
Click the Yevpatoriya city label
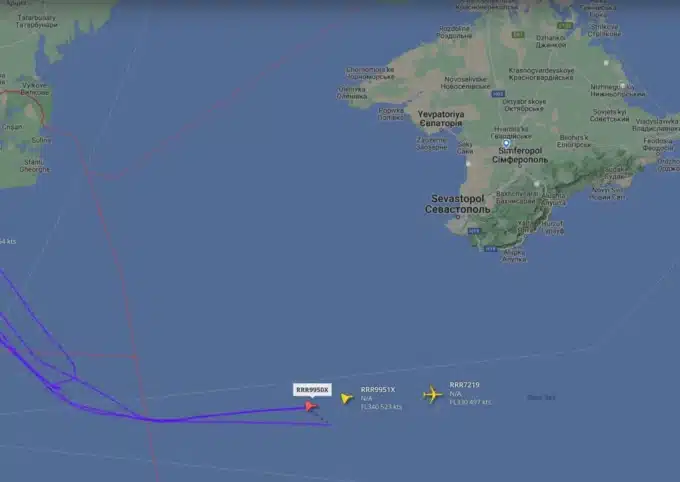click(441, 118)
